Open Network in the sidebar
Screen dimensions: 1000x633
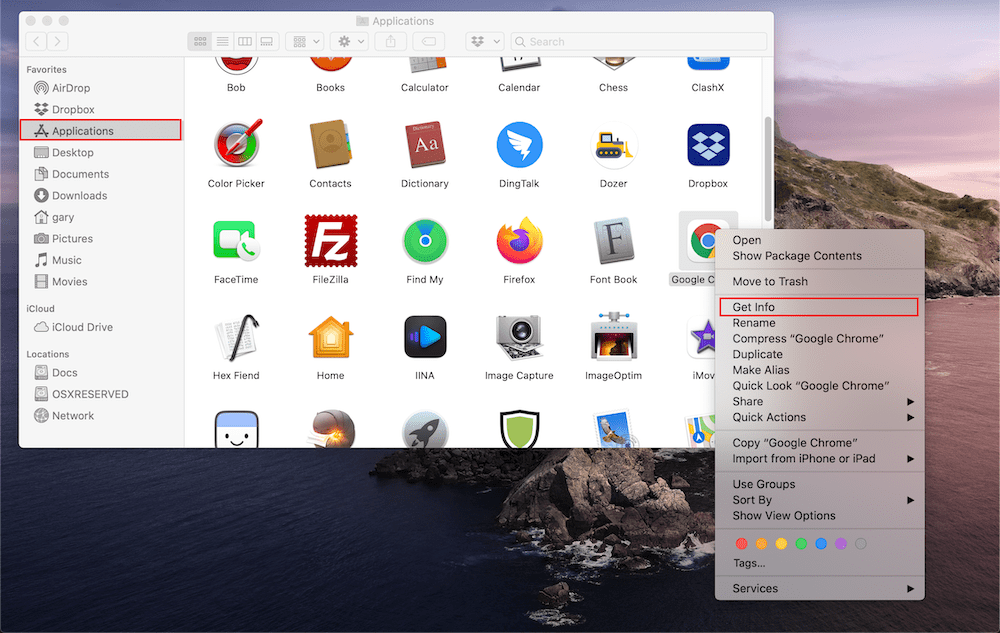pyautogui.click(x=102, y=416)
